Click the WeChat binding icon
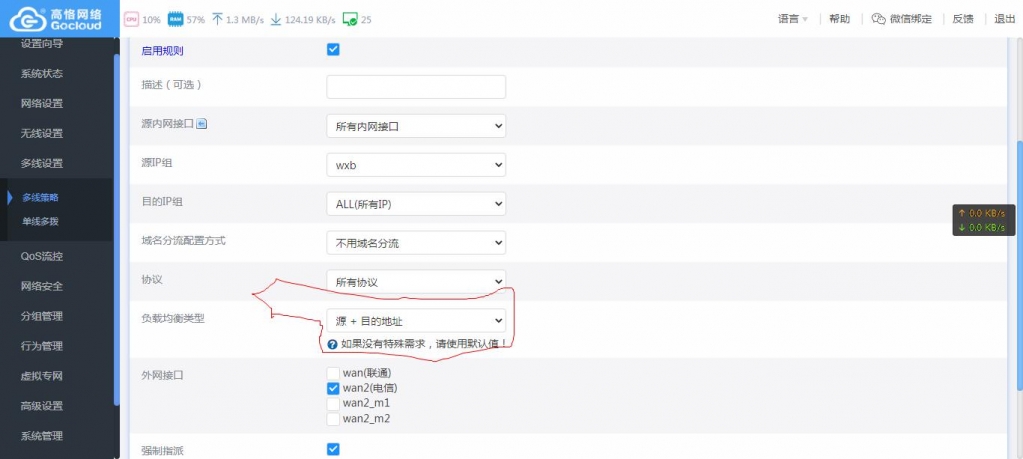The width and height of the screenshot is (1023, 459). pyautogui.click(x=879, y=19)
